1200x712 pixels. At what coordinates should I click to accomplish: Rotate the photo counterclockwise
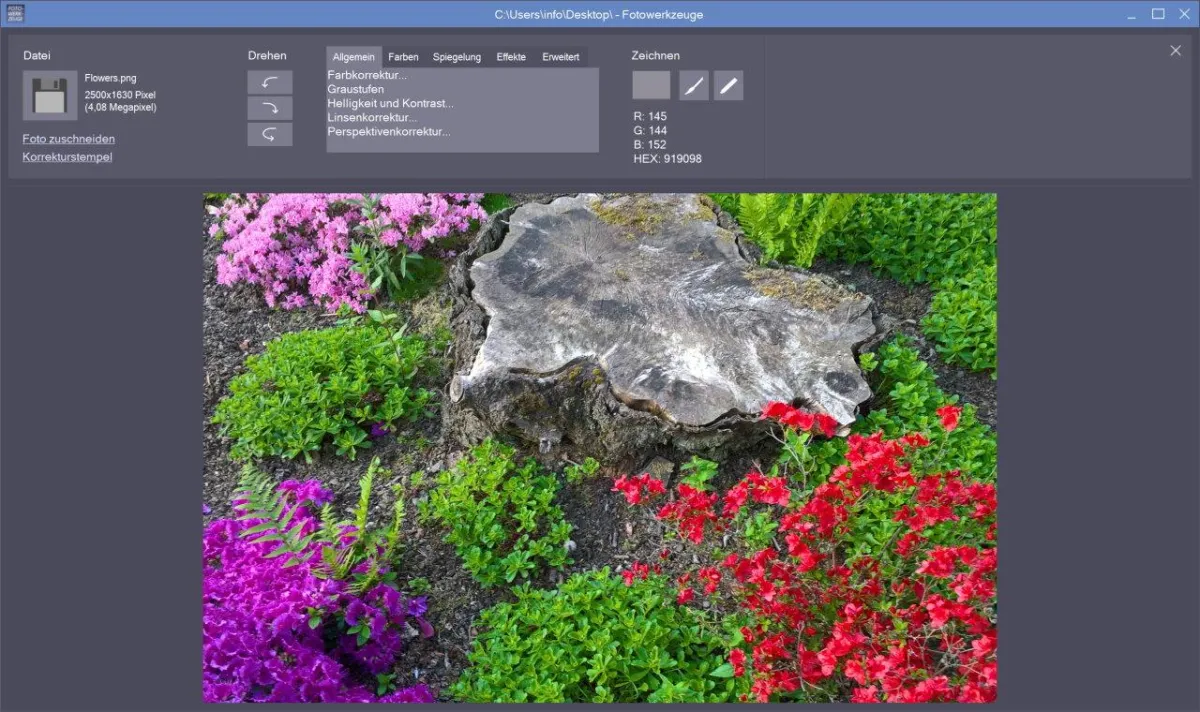pos(270,82)
